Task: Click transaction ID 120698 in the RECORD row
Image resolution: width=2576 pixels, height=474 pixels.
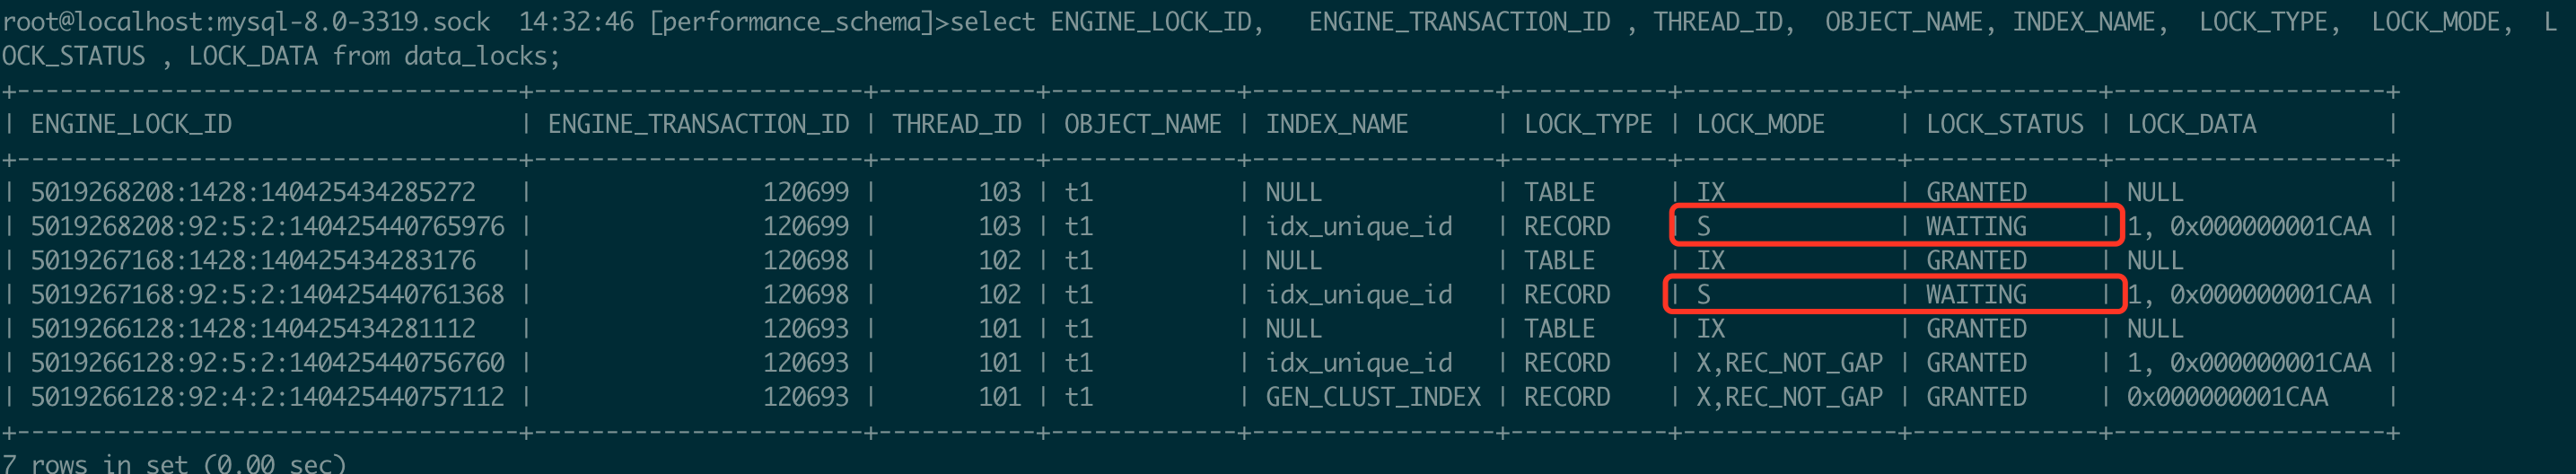Action: coord(806,295)
